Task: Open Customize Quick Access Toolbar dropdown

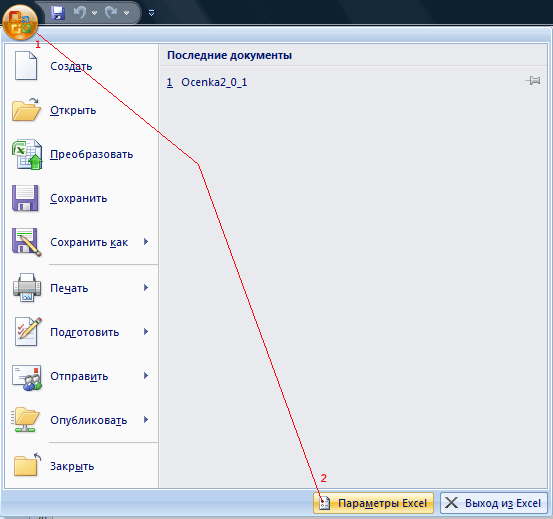Action: 151,13
